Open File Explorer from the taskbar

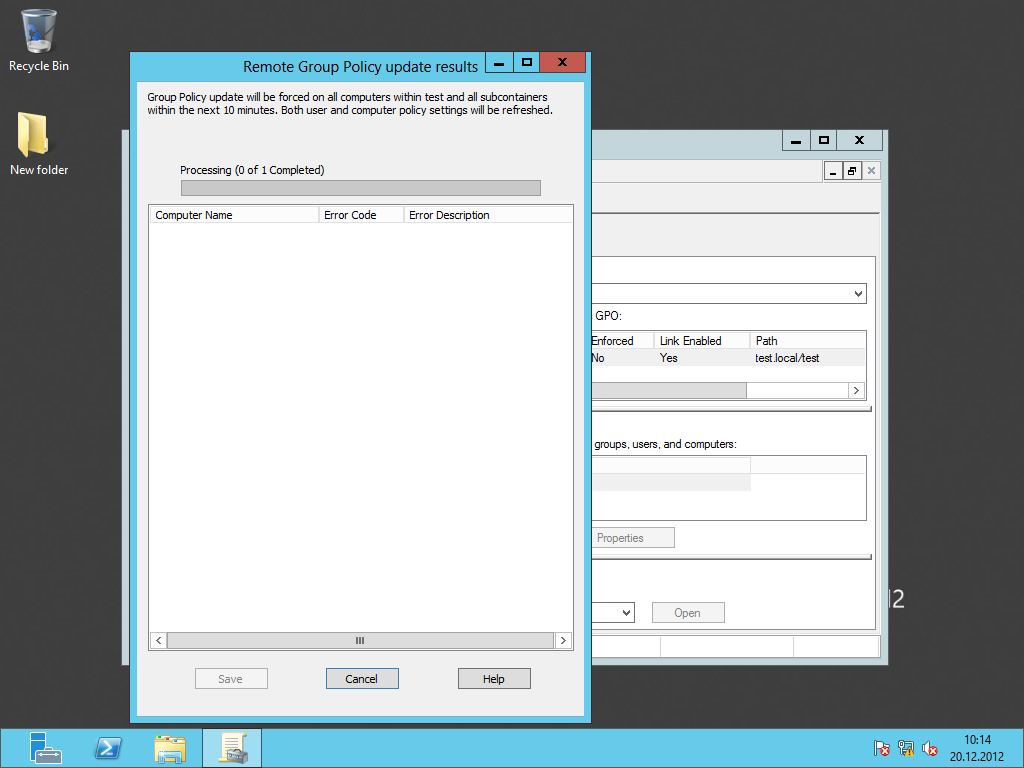pyautogui.click(x=170, y=748)
